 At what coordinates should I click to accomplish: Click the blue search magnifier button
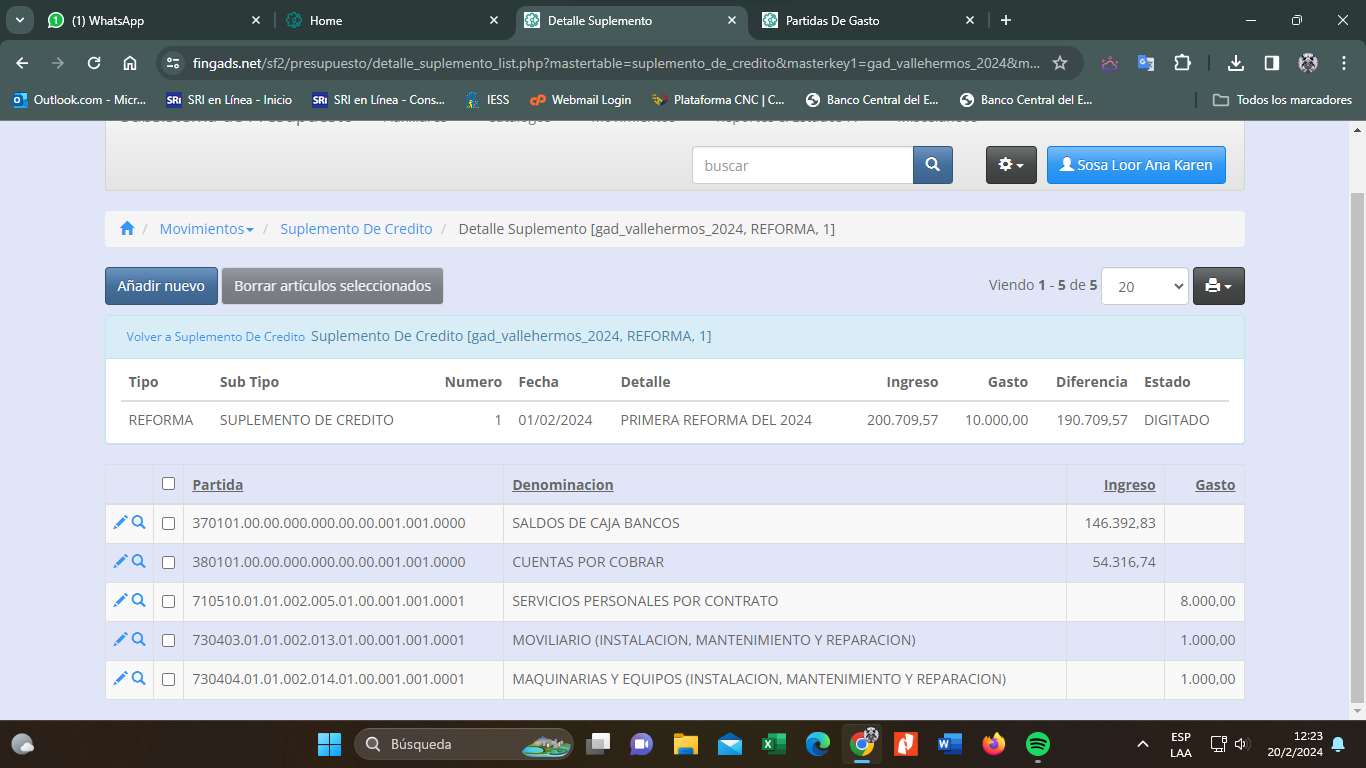pos(932,165)
